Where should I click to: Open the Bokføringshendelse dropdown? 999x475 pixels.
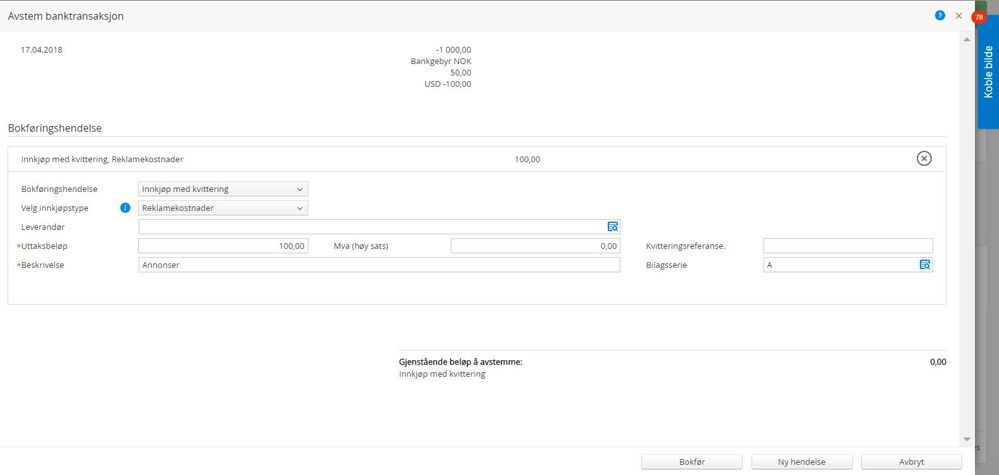coord(223,188)
